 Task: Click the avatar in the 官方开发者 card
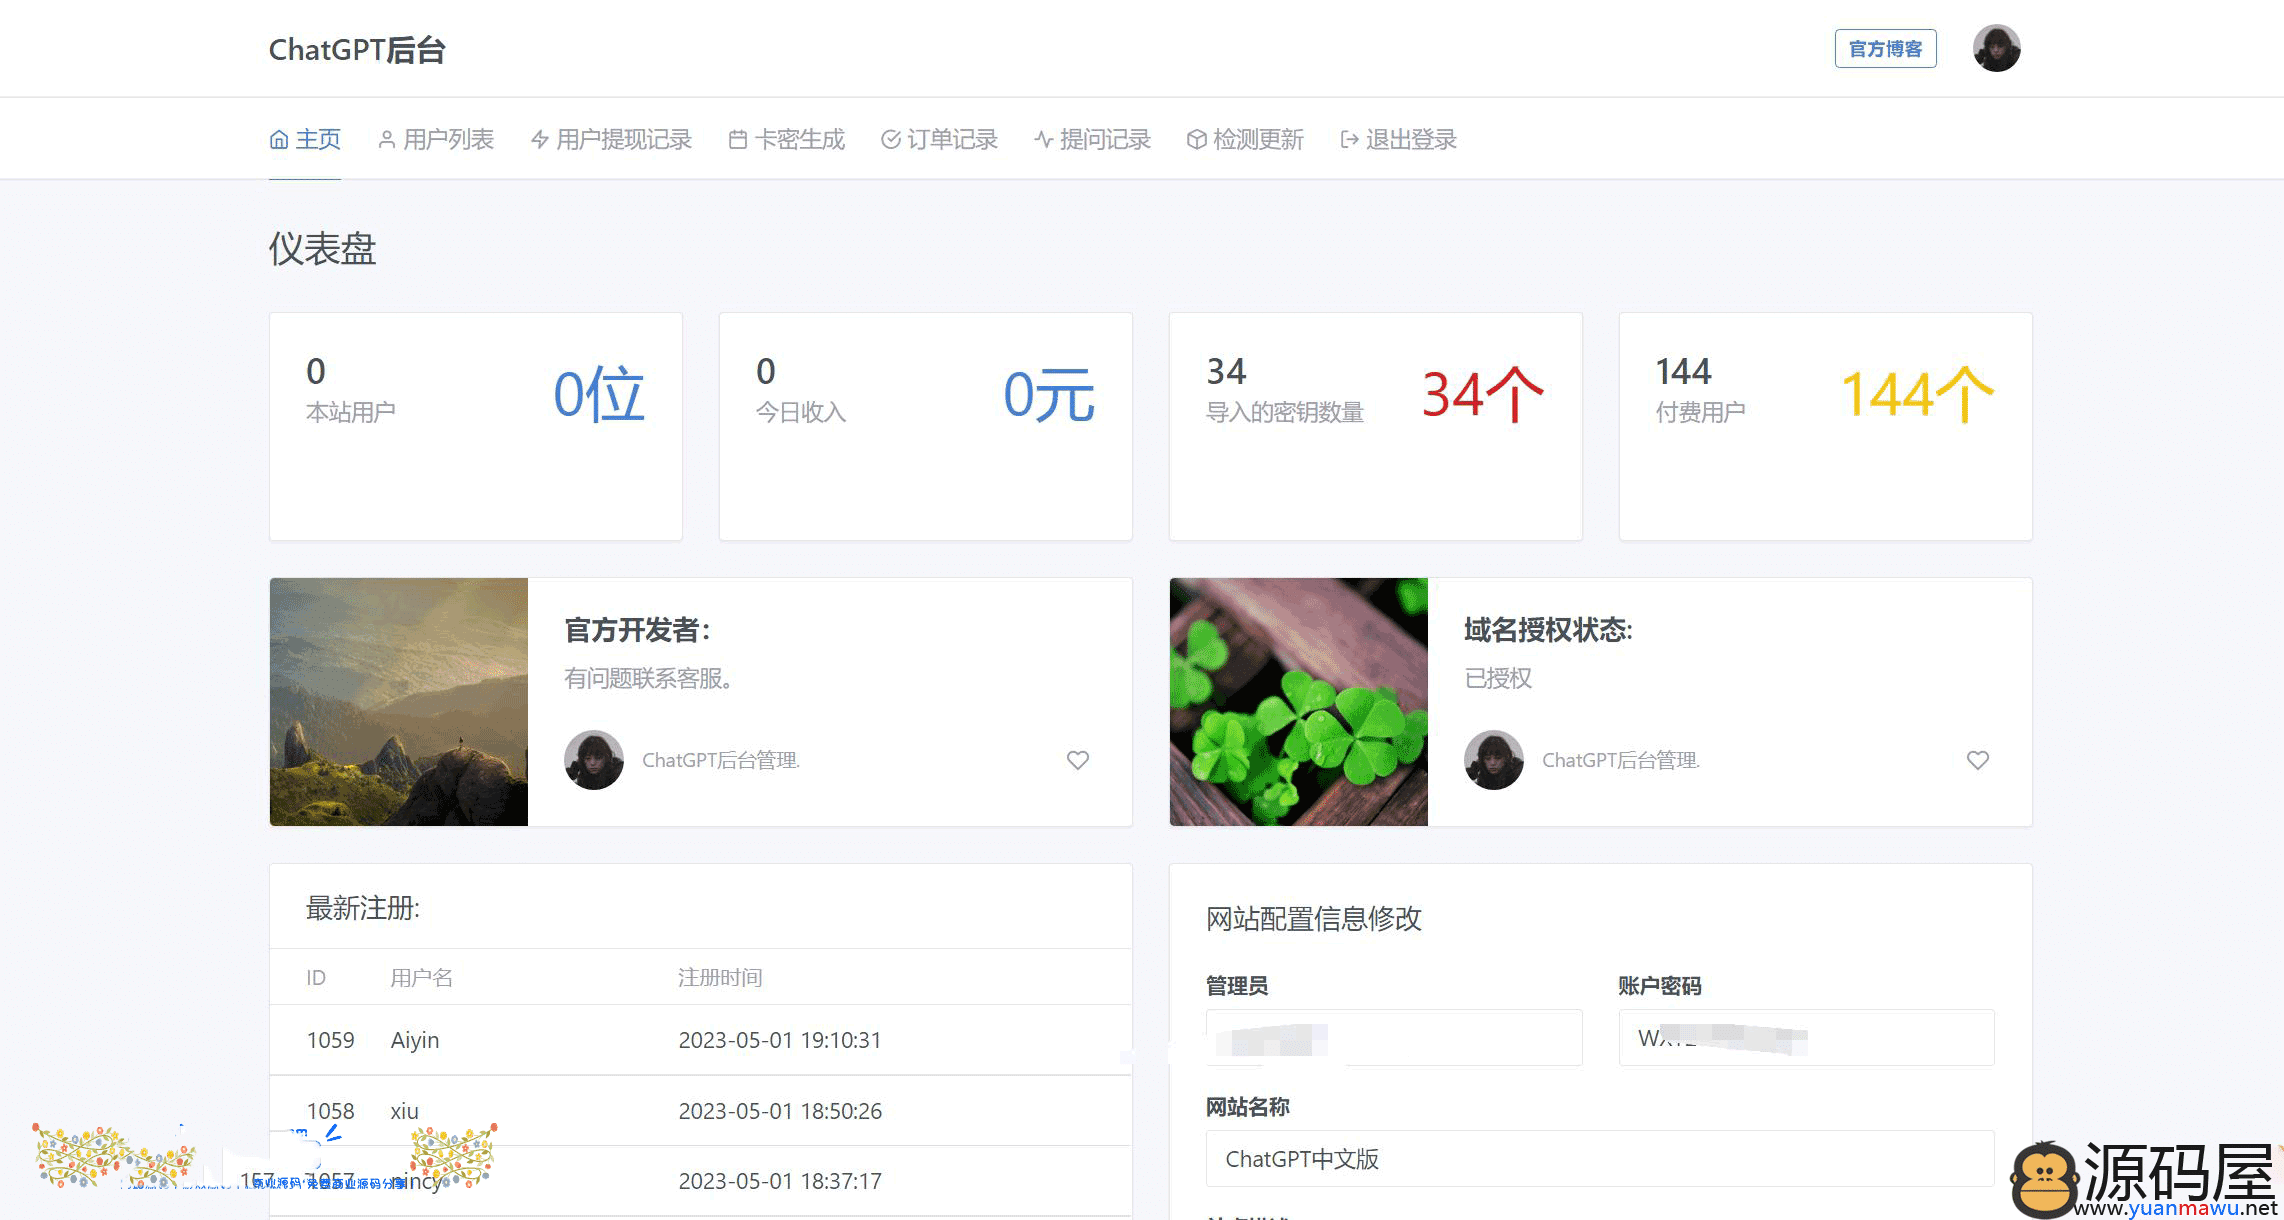point(594,760)
